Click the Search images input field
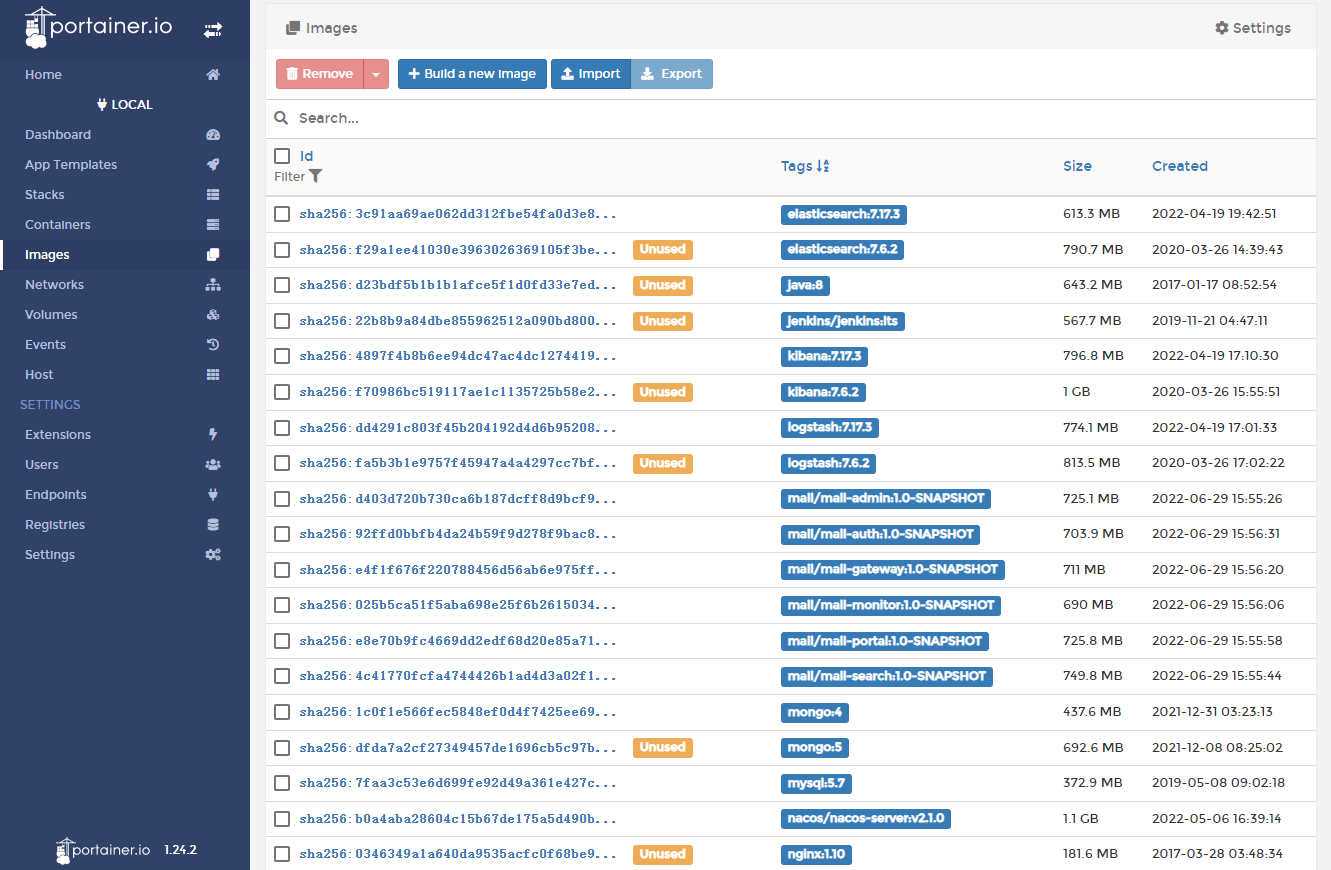The width and height of the screenshot is (1331, 870). tap(800, 118)
